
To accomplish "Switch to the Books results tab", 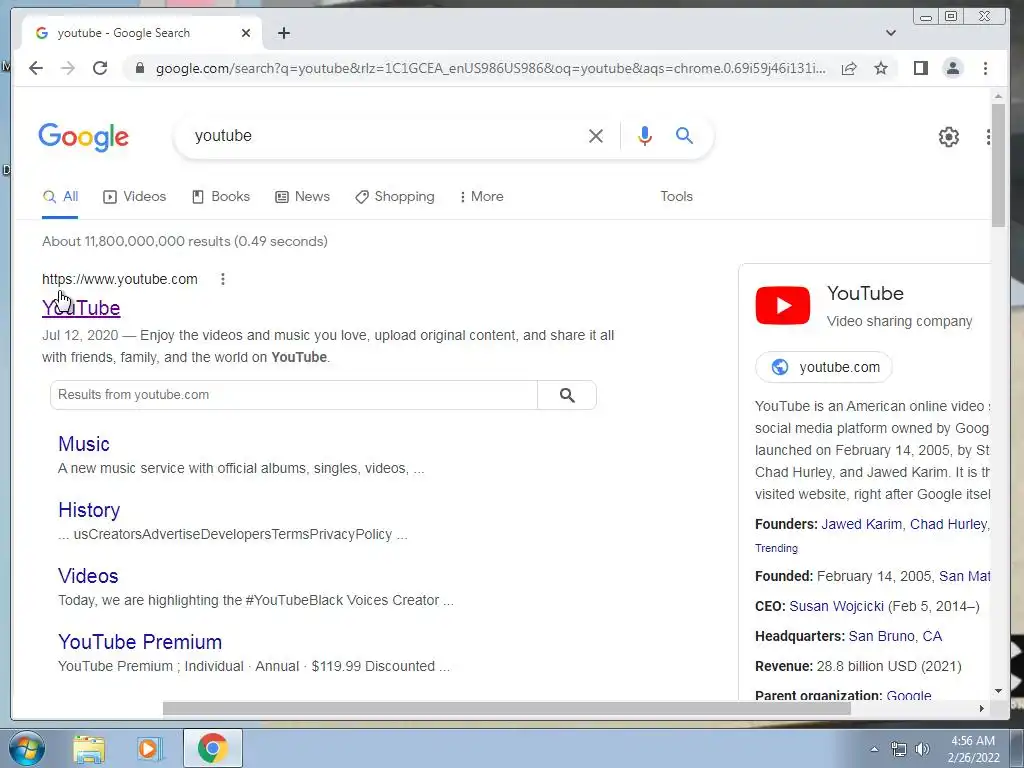I will pos(221,197).
